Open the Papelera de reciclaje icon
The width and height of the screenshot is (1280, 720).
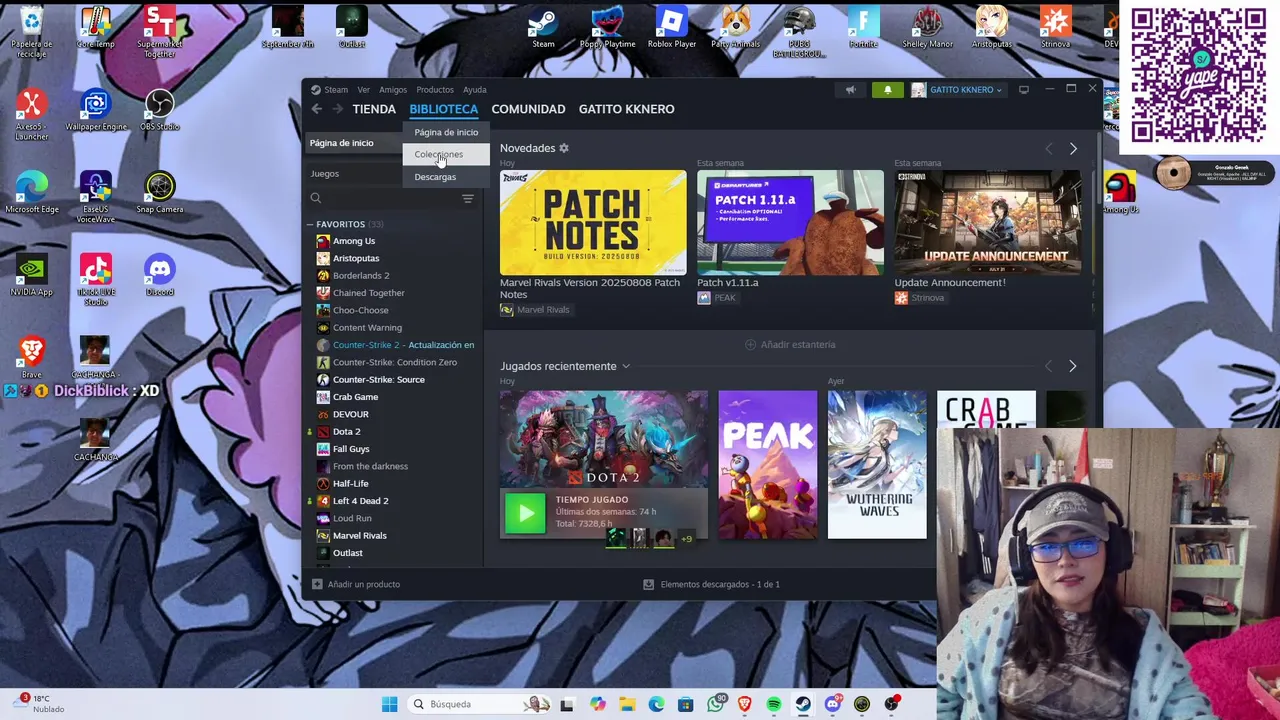coord(31,32)
